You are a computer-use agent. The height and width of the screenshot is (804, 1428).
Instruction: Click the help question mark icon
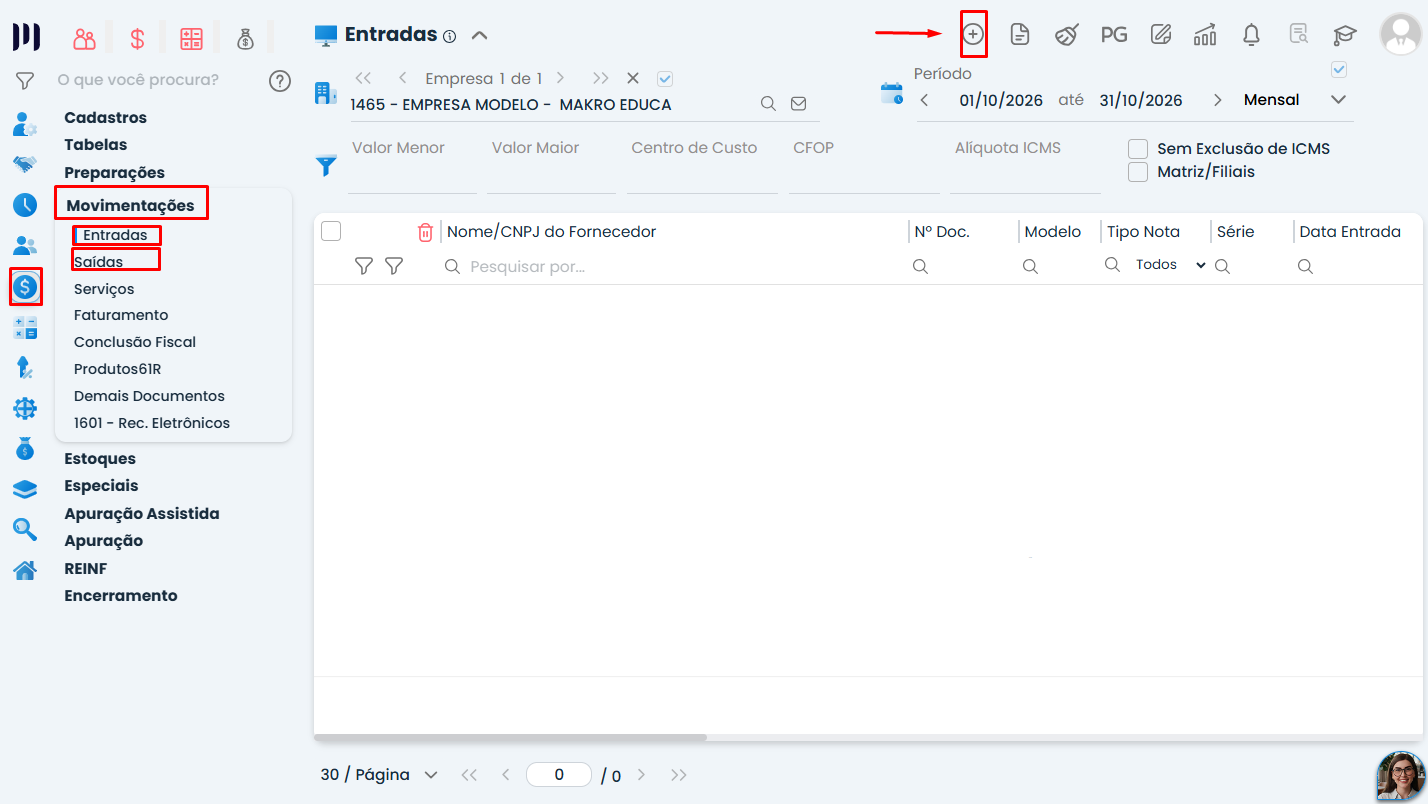[280, 81]
